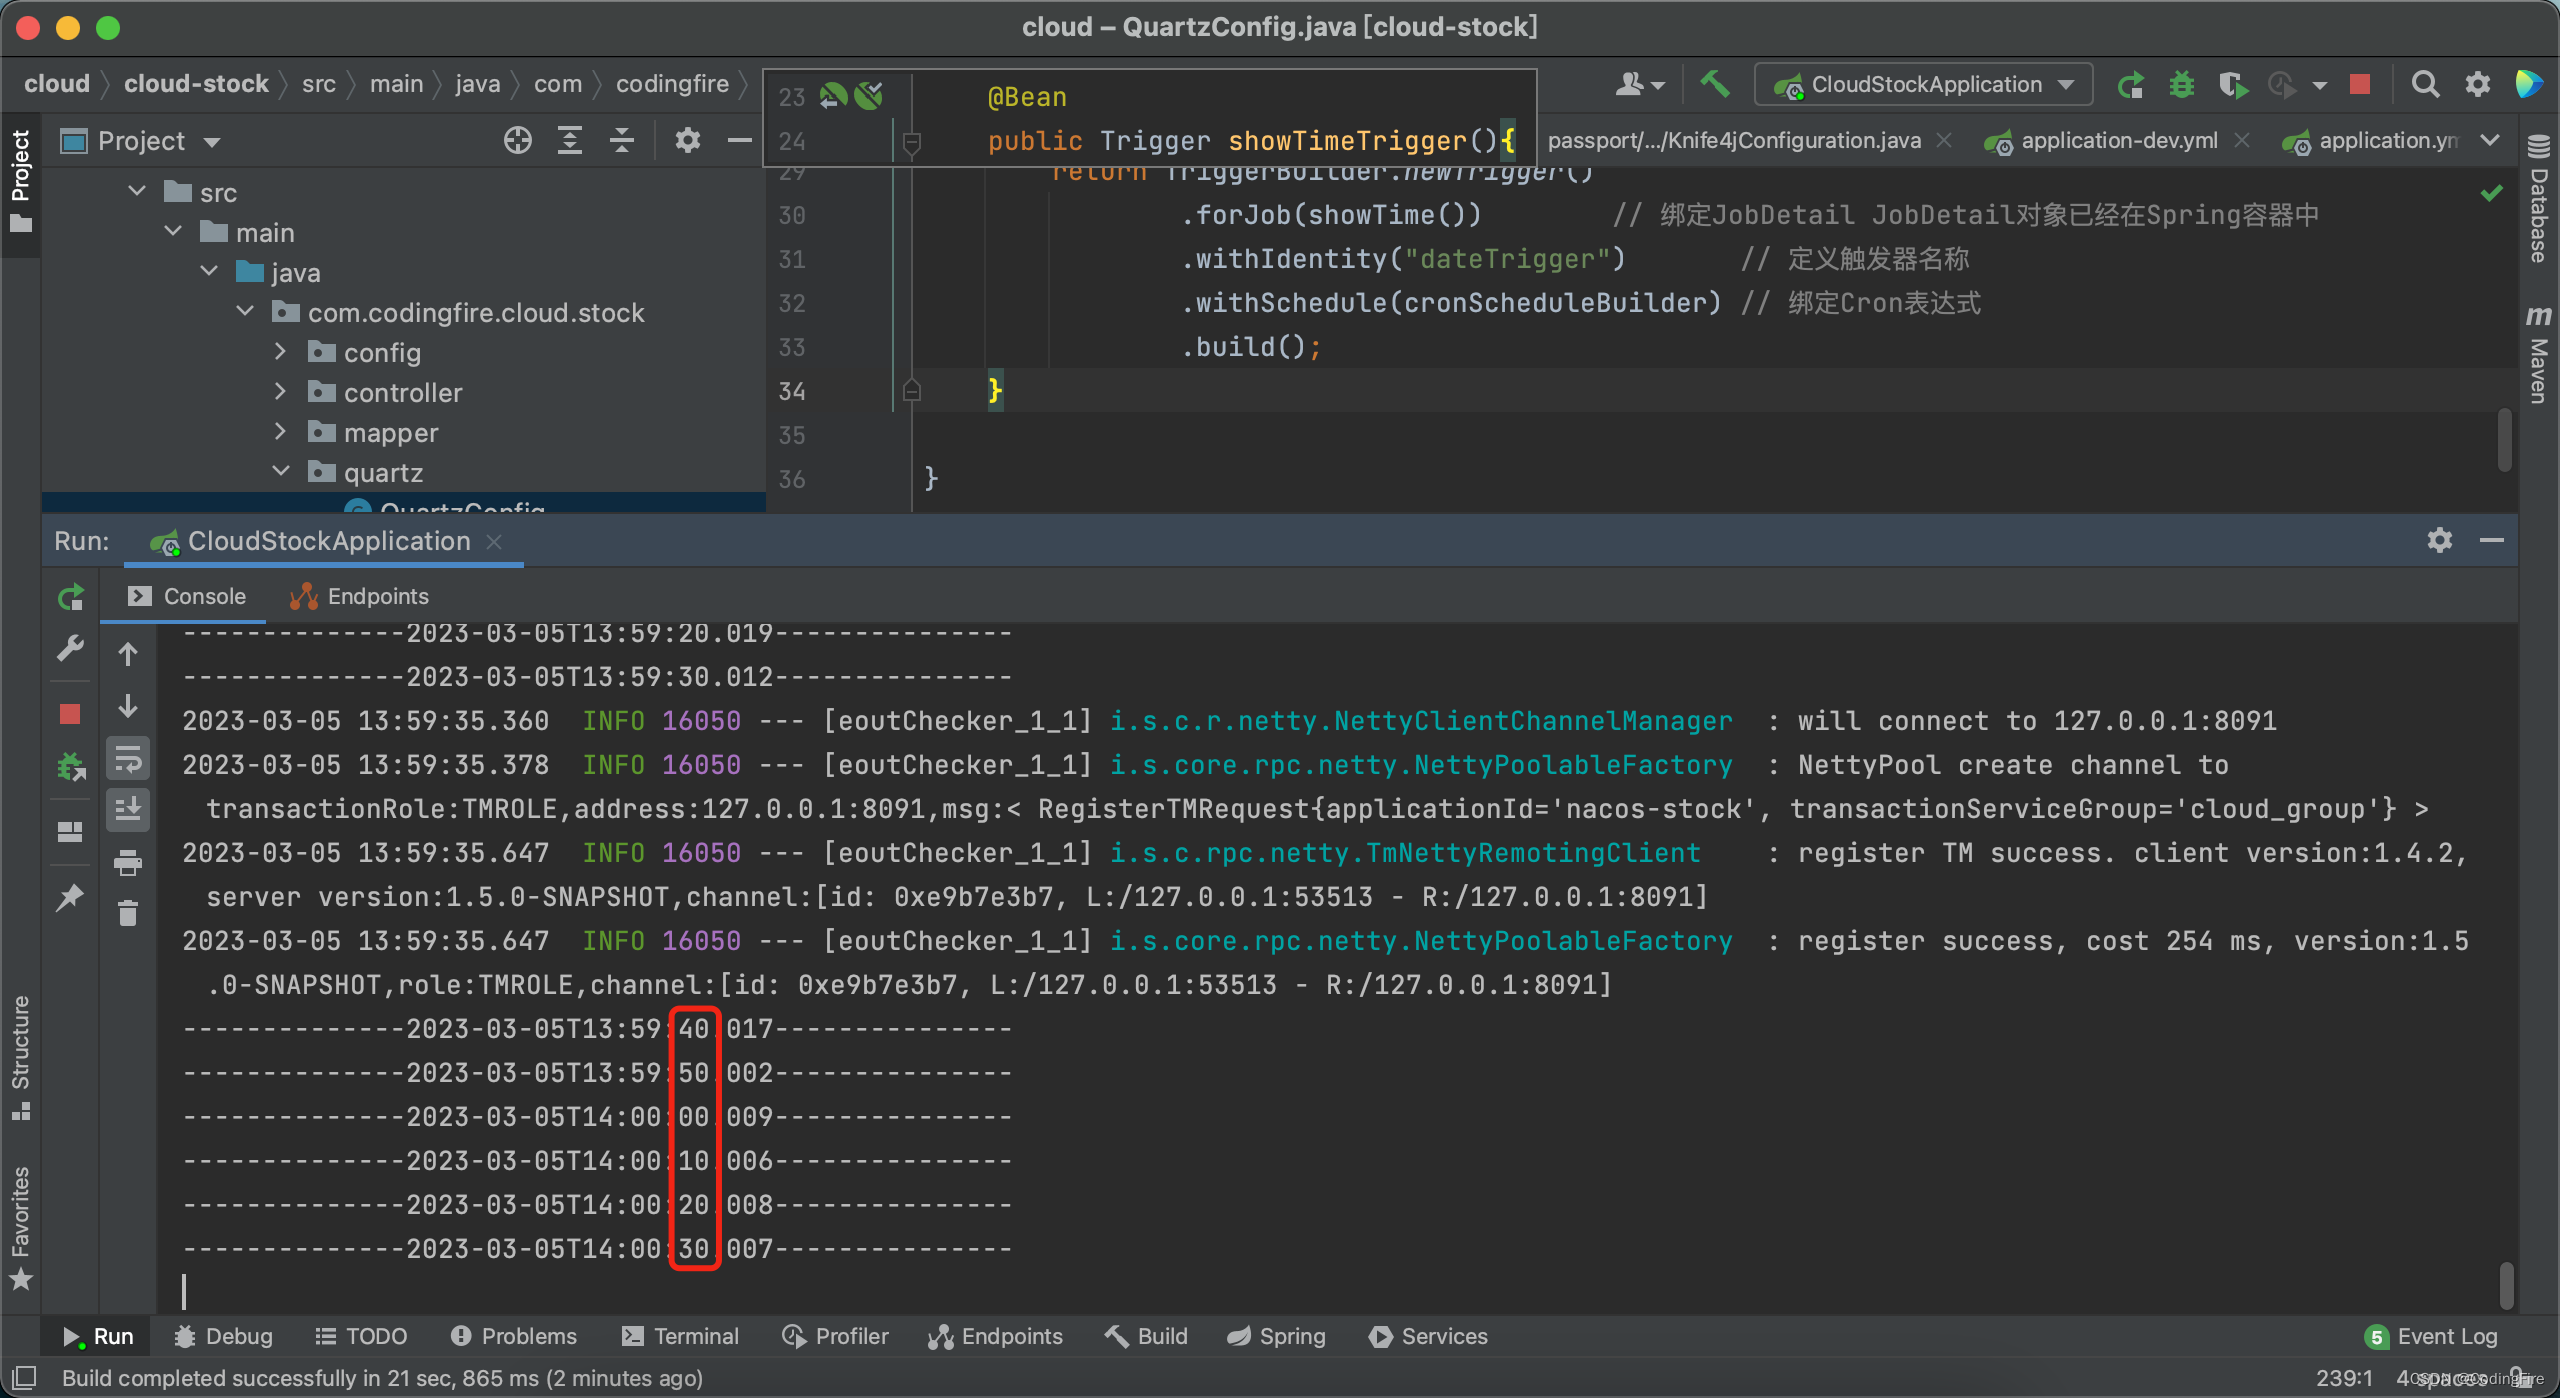Toggle the Project tool window stripe button
This screenshot has height=1398, width=2560.
pos(20,180)
